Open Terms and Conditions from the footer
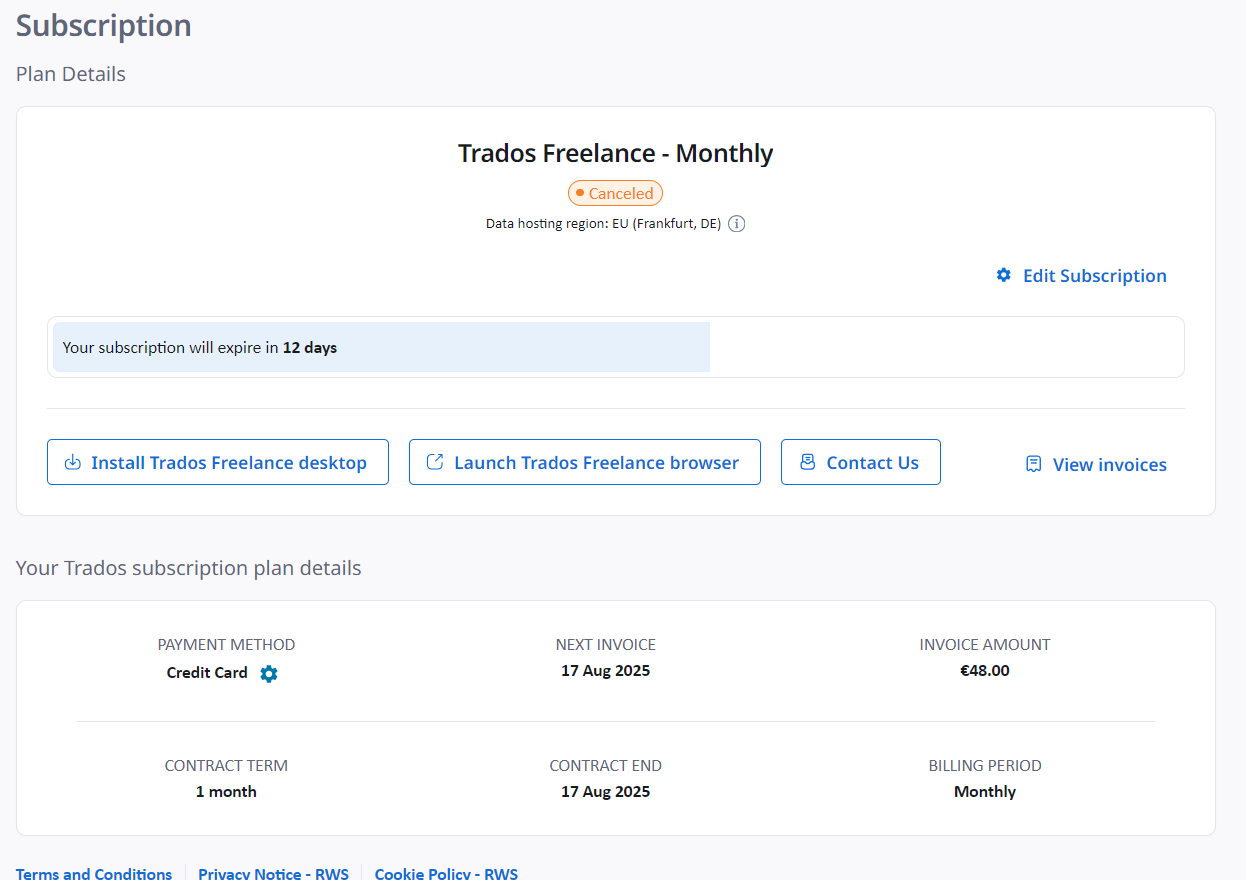The image size is (1246, 880). click(93, 873)
